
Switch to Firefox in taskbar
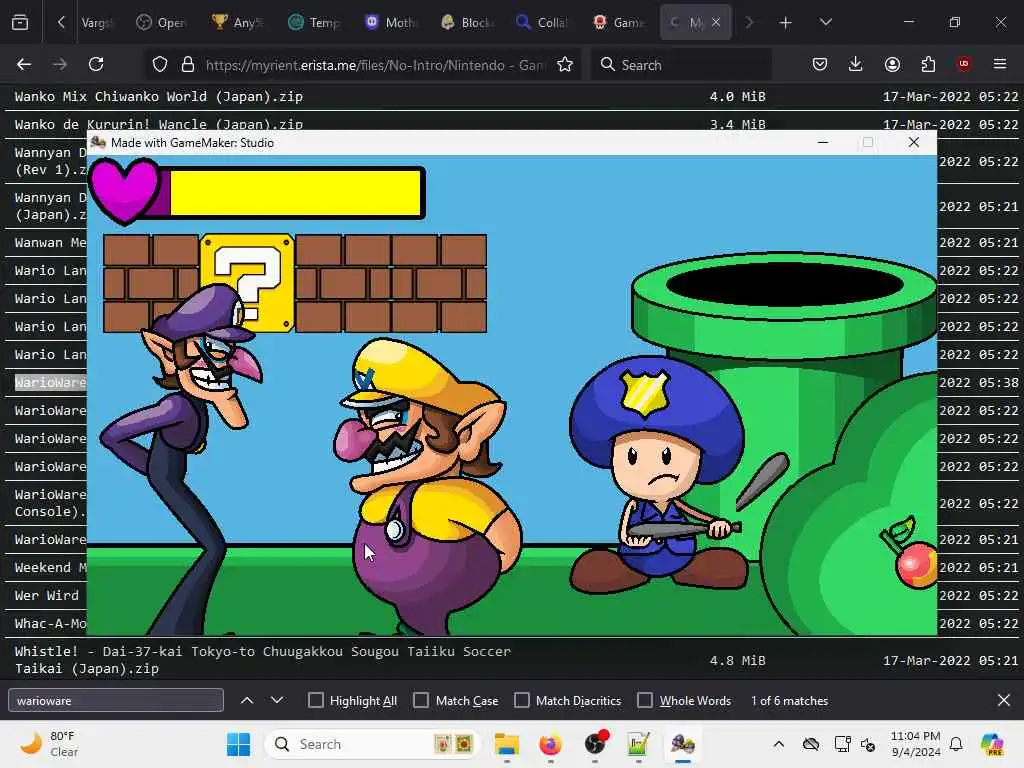coord(551,744)
